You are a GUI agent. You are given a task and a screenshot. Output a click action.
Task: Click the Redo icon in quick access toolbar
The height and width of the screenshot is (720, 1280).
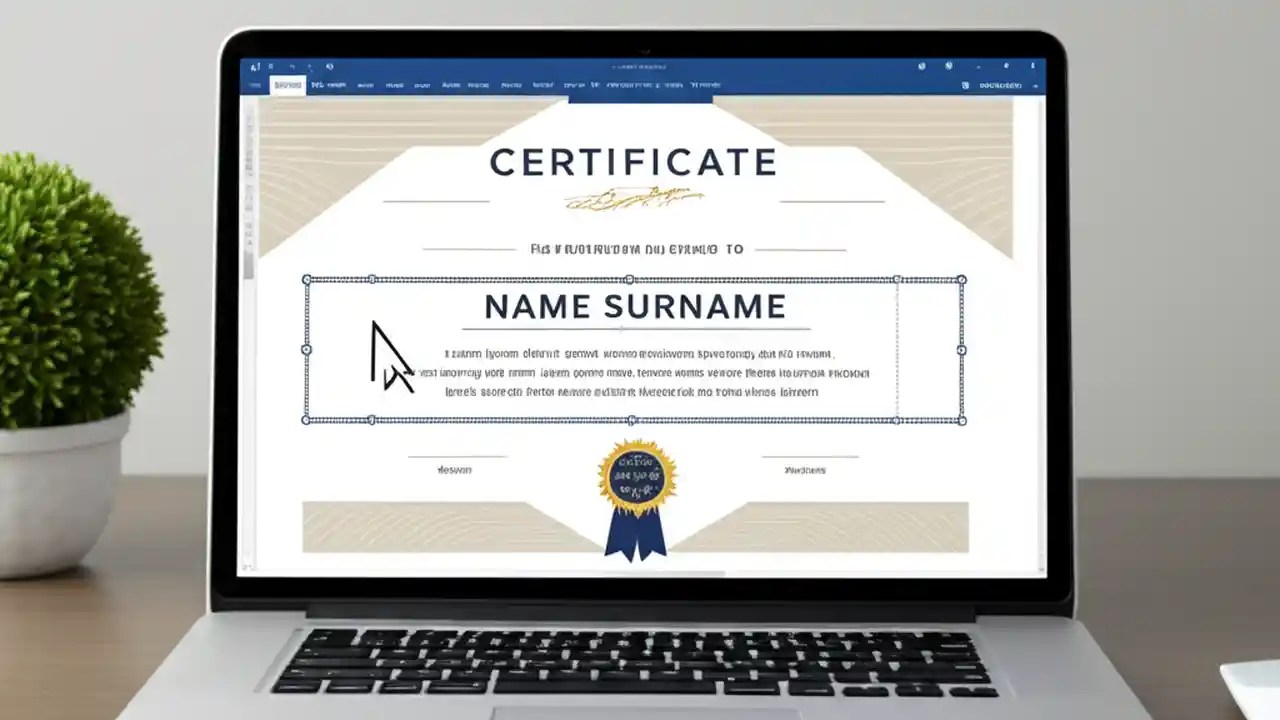pos(310,66)
